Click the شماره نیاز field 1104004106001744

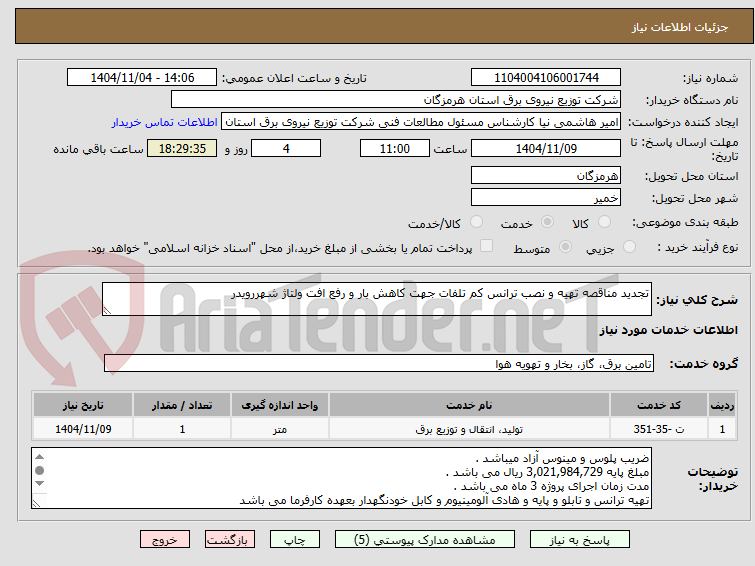(546, 78)
